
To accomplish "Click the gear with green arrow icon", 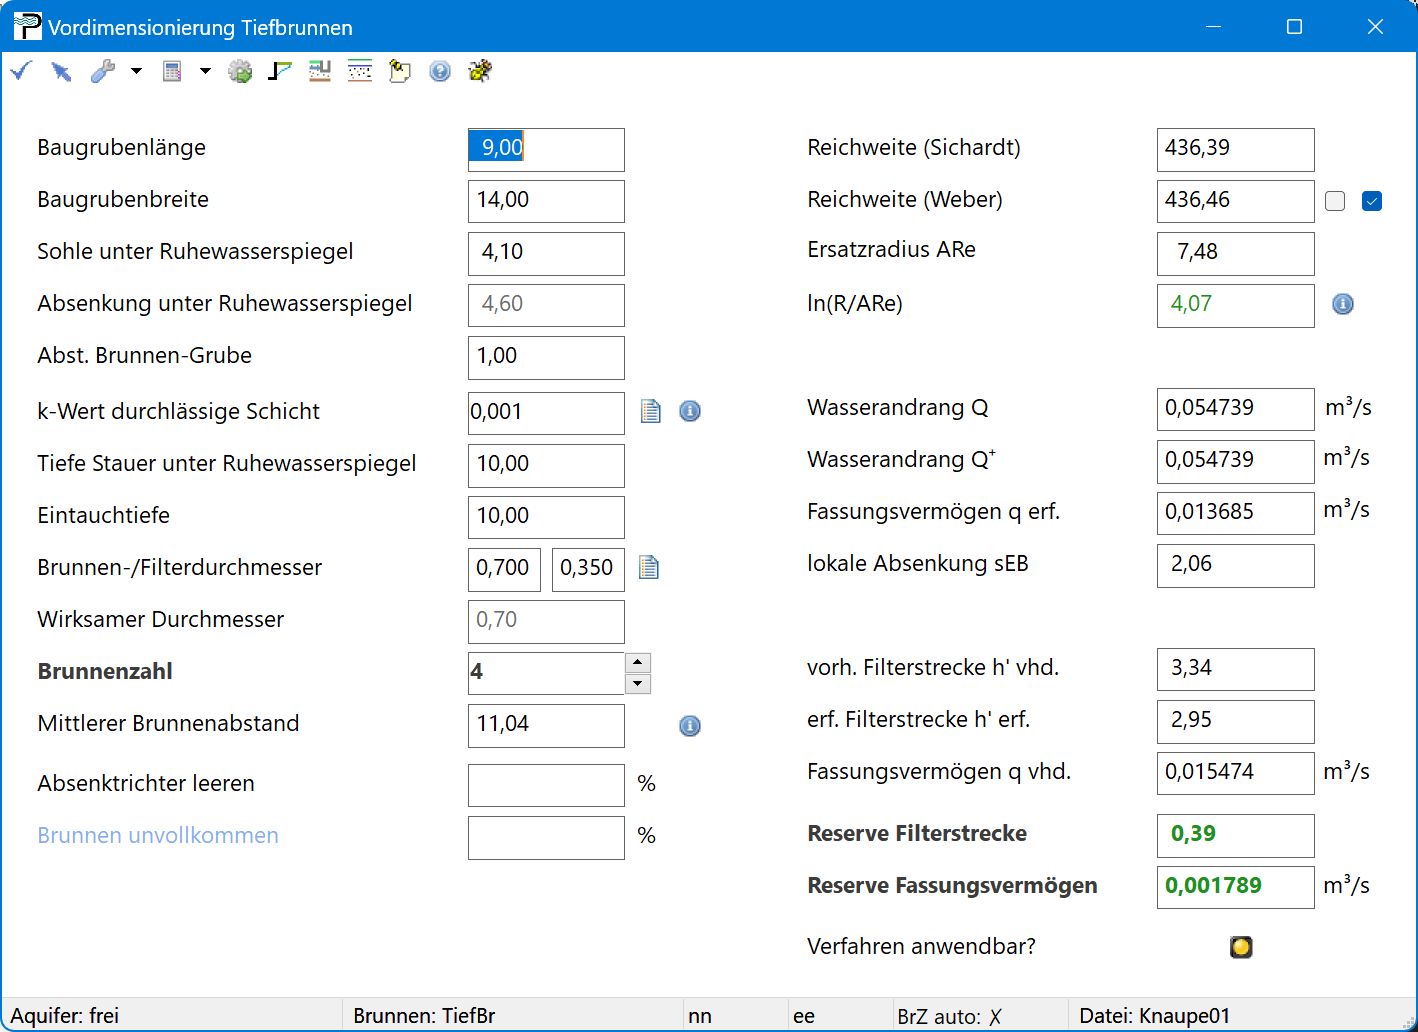I will [240, 71].
